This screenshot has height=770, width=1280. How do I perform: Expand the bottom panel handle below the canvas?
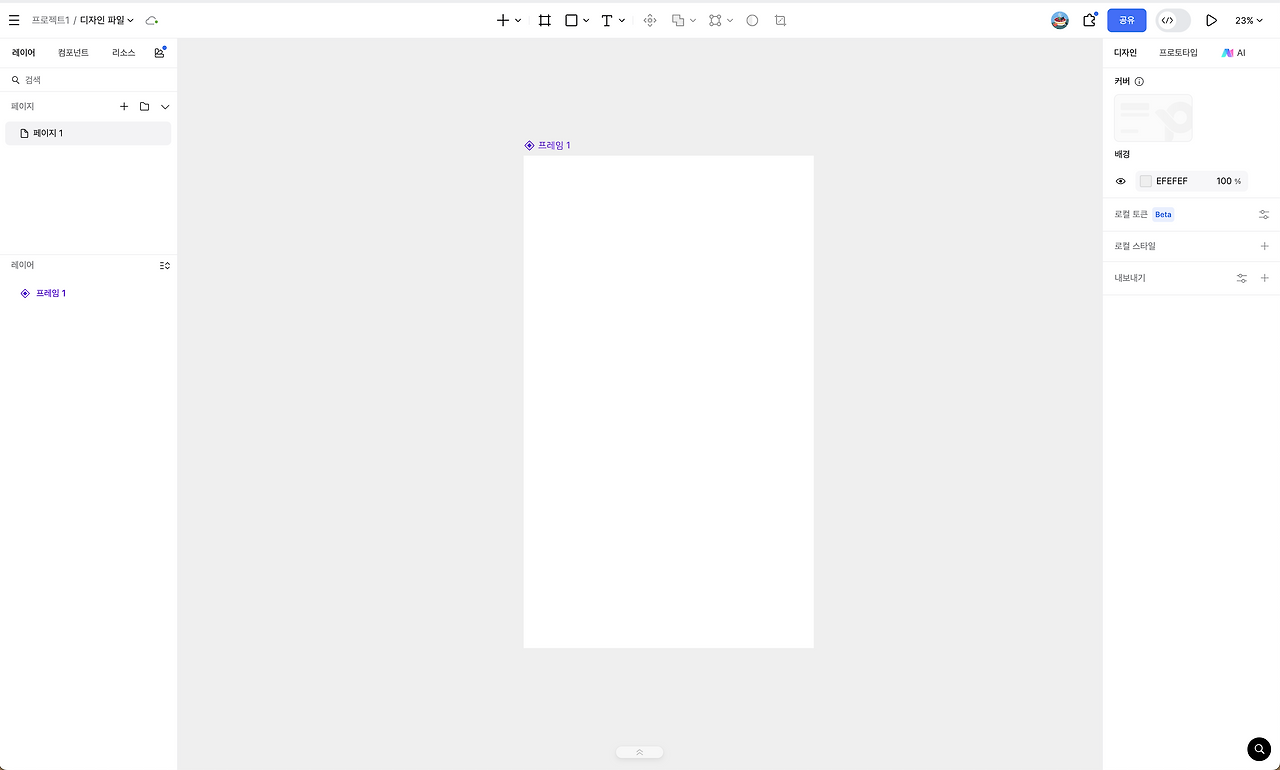(640, 752)
